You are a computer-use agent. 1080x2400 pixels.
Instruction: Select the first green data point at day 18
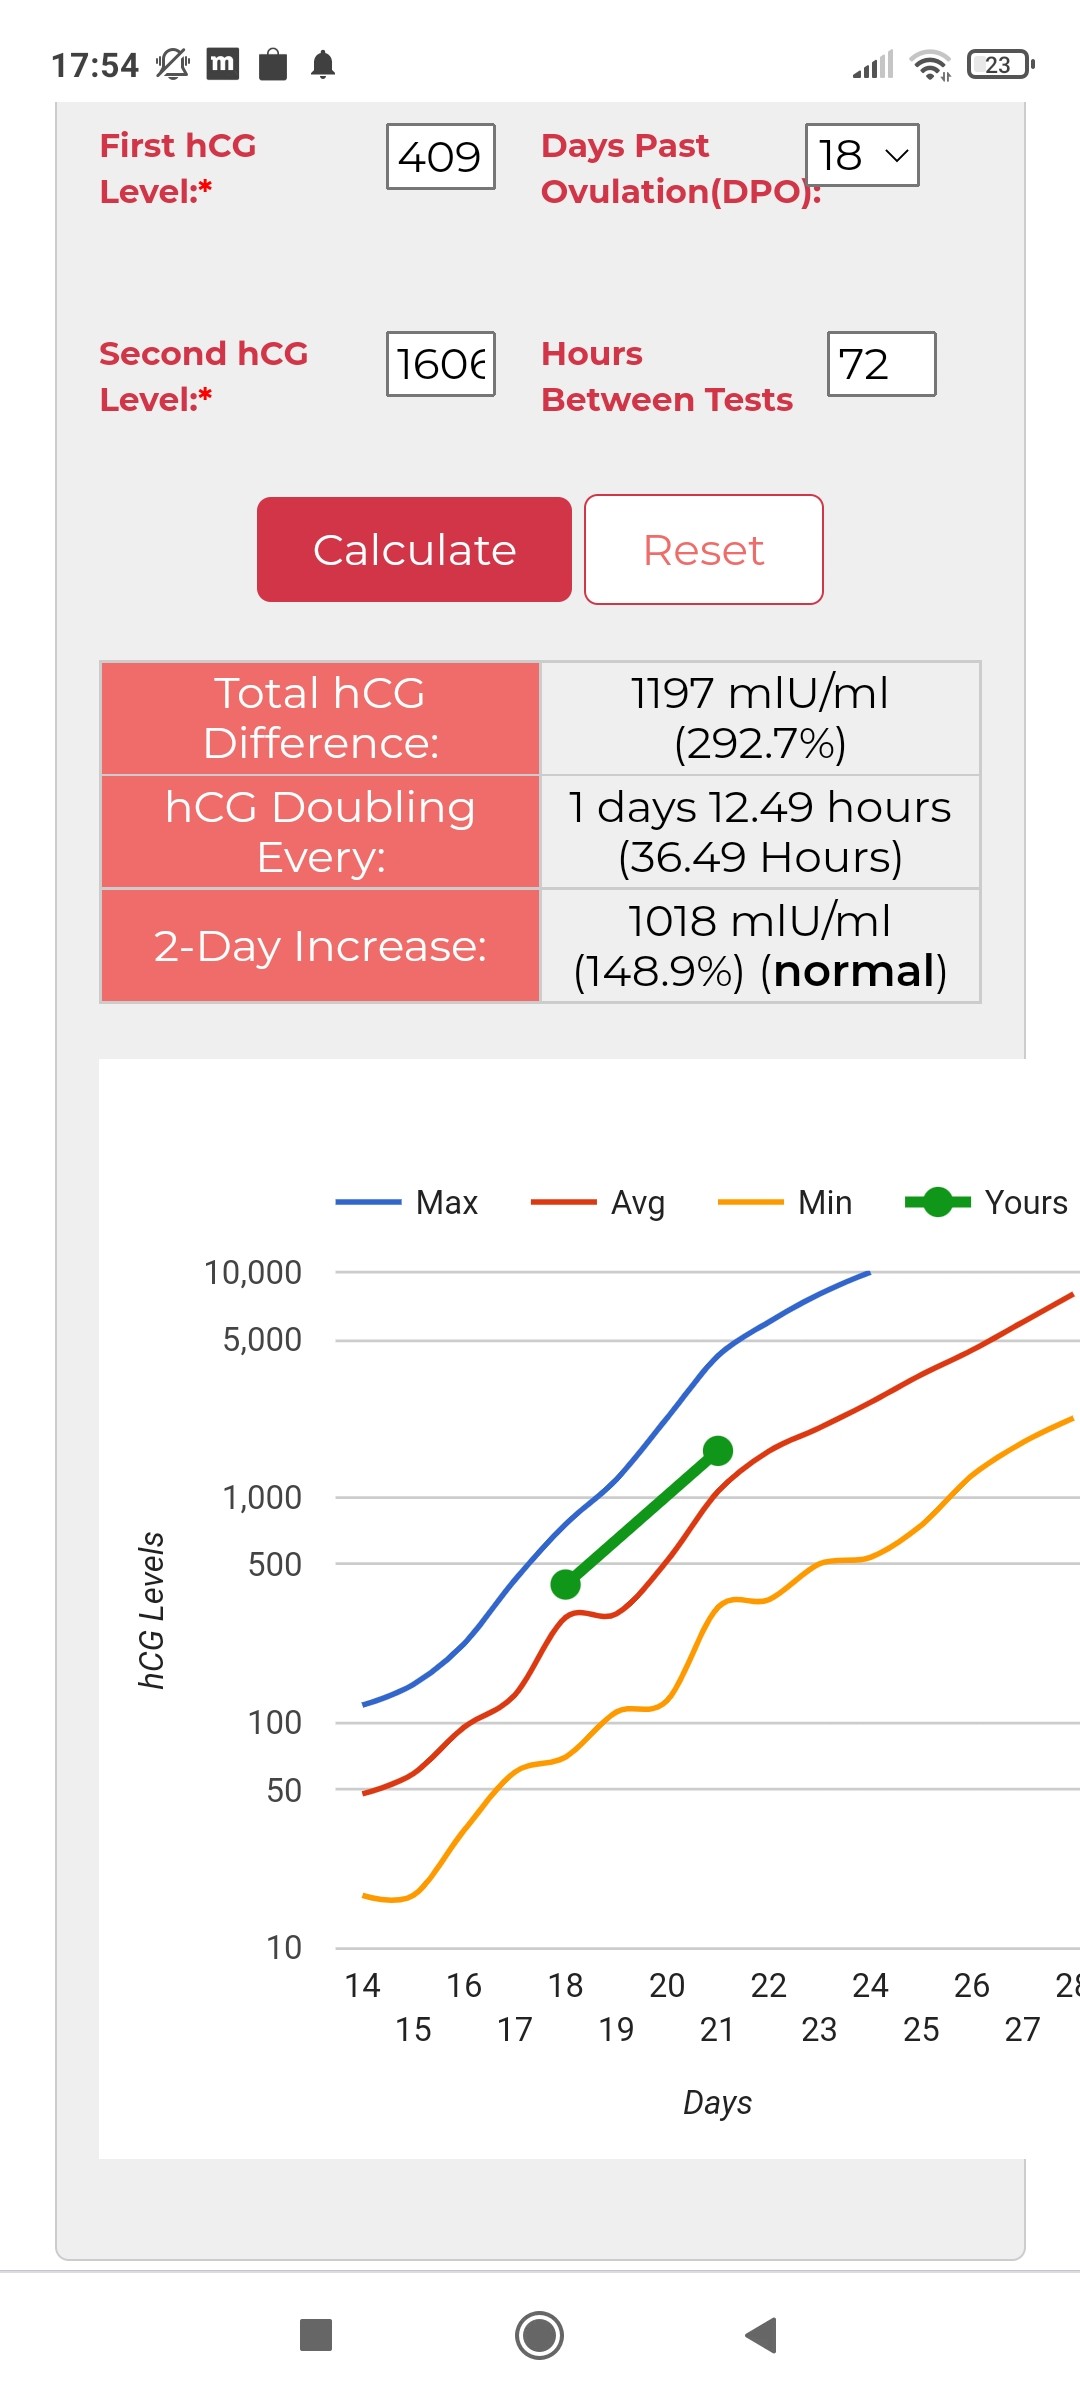tap(566, 1584)
